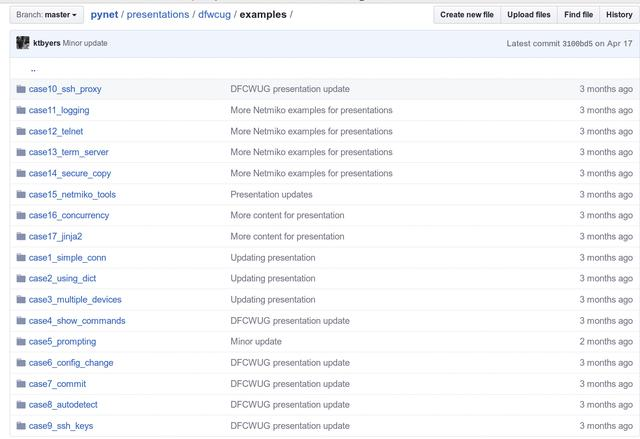This screenshot has width=640, height=439.
Task: Open dfwcug breadcrumb link
Action: coord(214,15)
